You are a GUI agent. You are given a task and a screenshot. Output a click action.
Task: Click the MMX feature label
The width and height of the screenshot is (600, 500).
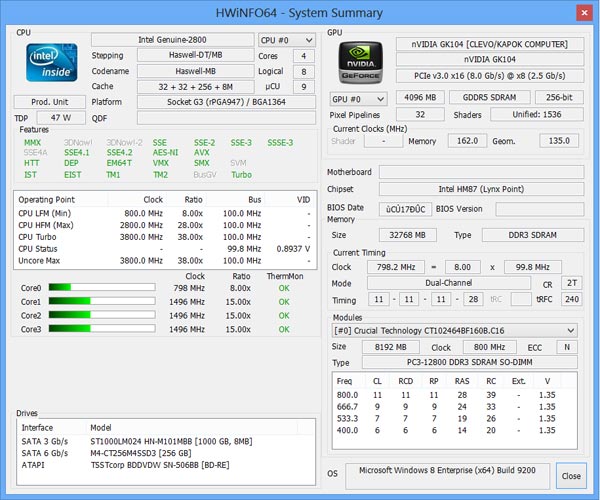[33, 143]
